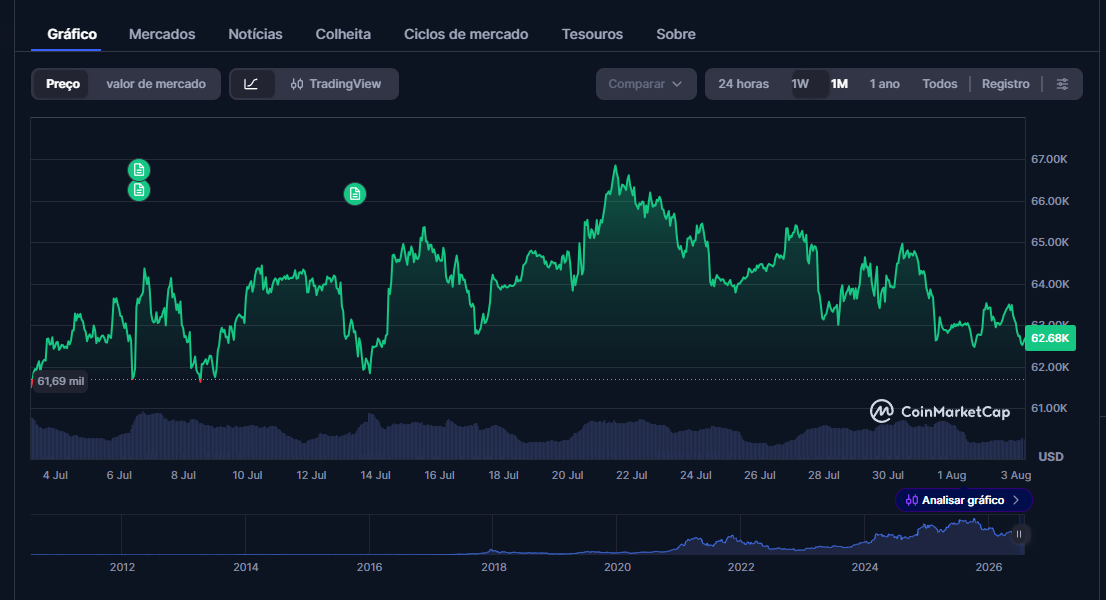Open the Sobre tab
The height and width of the screenshot is (600, 1106).
point(676,34)
